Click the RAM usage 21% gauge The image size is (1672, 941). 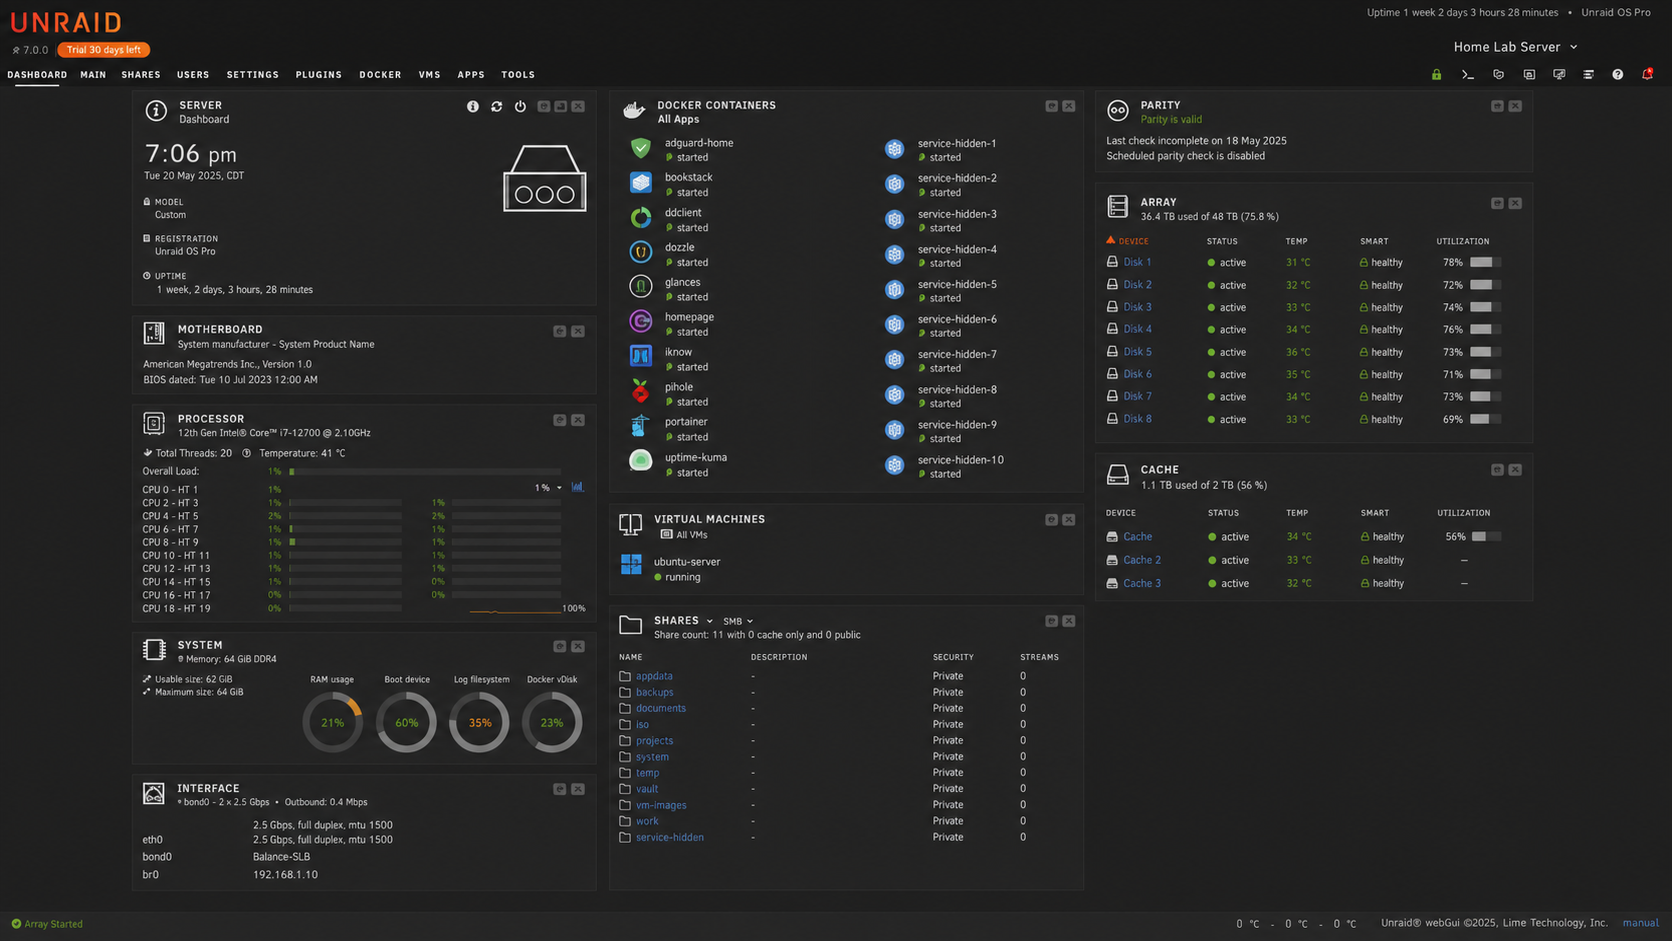tap(333, 722)
